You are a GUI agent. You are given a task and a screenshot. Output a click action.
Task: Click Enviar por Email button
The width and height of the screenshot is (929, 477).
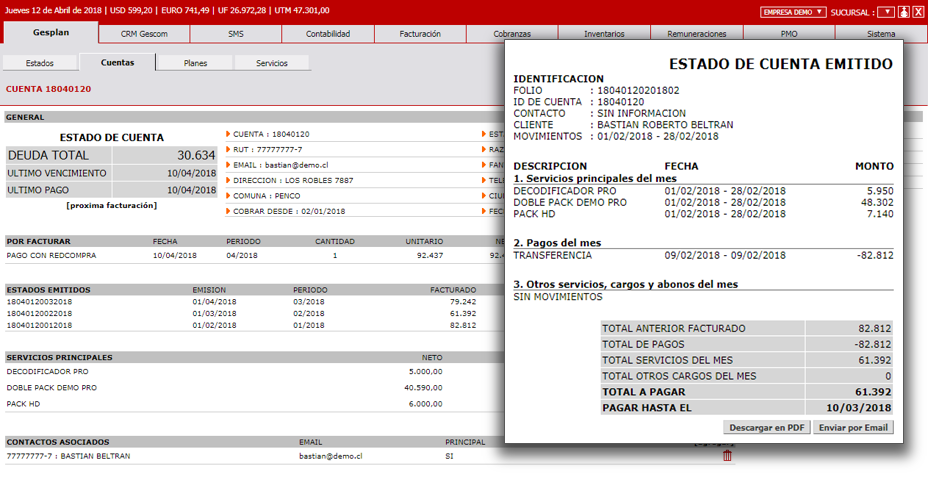[x=853, y=427]
